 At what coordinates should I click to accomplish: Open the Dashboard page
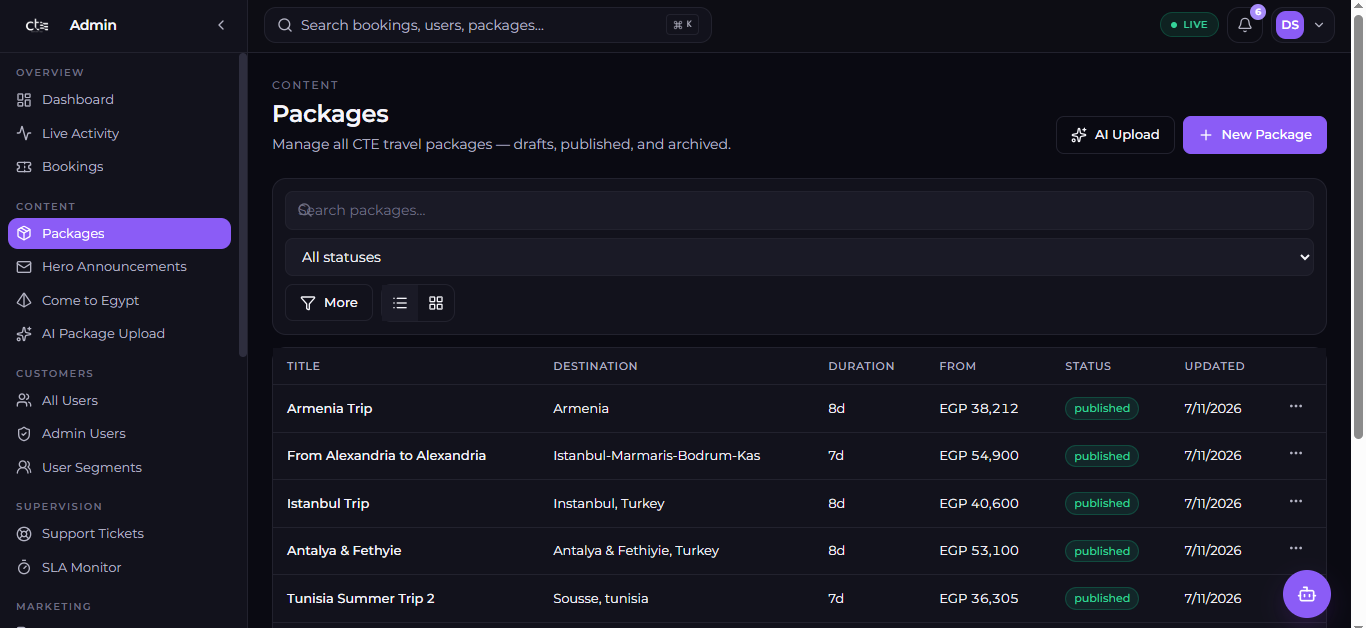point(119,100)
